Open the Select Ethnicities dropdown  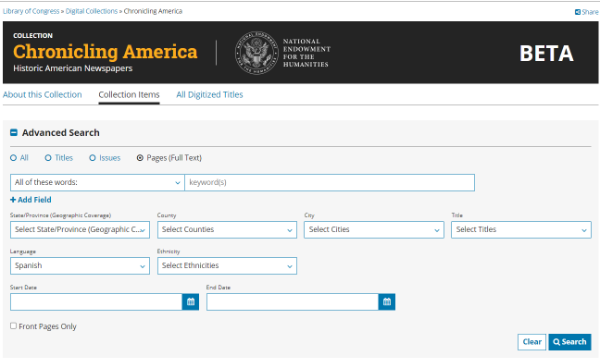(x=227, y=266)
